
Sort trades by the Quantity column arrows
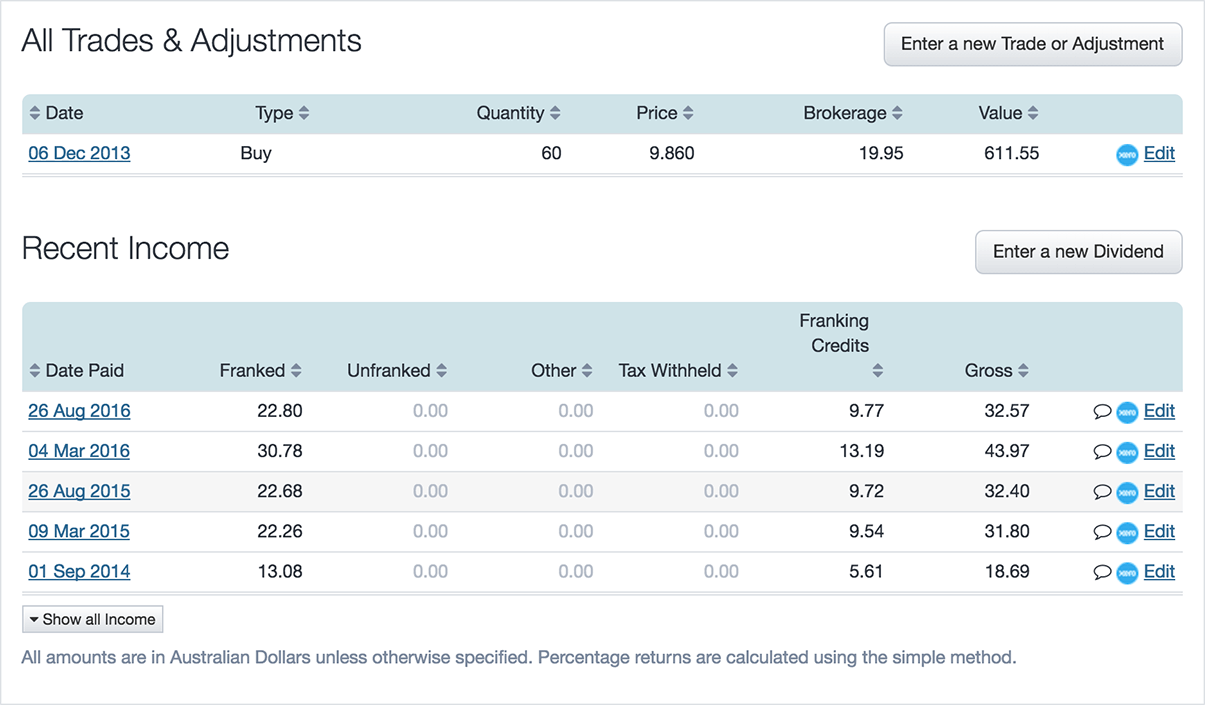(555, 113)
